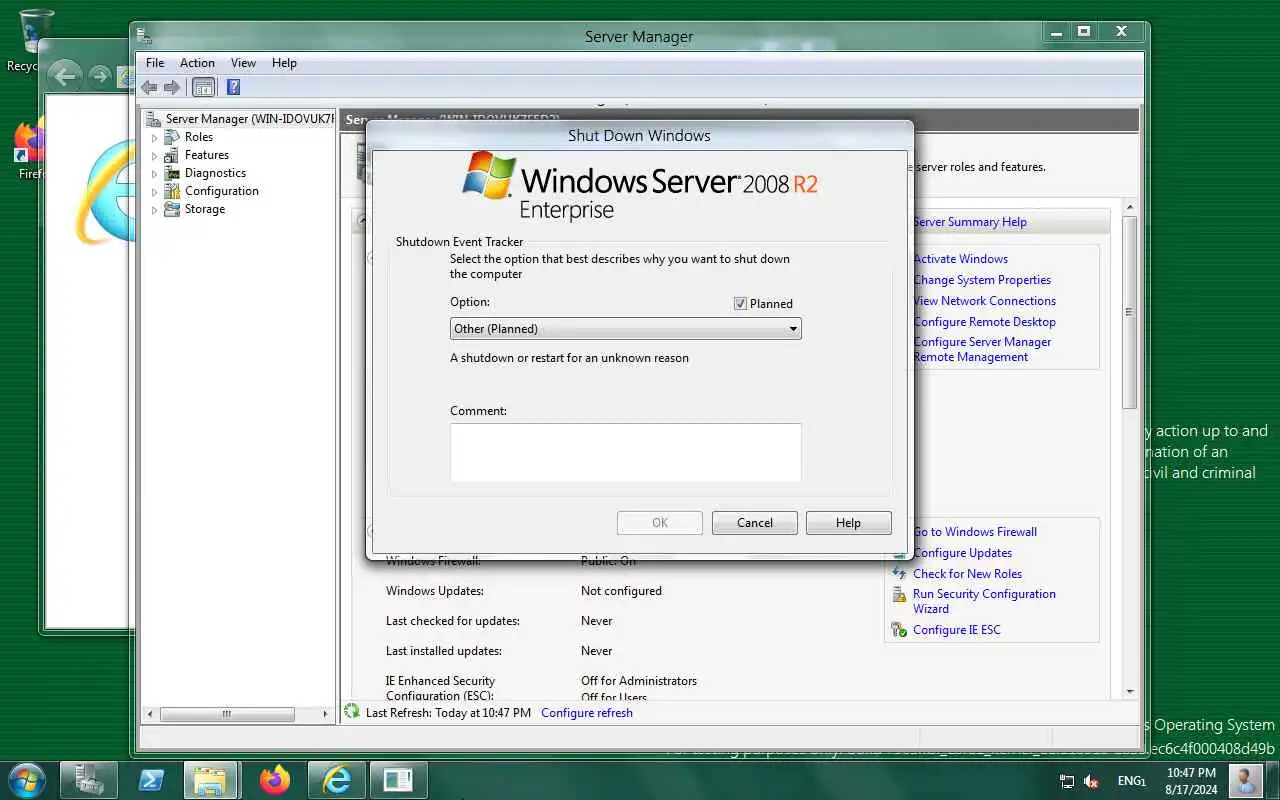Open the Action menu
This screenshot has width=1280, height=800.
(x=197, y=63)
